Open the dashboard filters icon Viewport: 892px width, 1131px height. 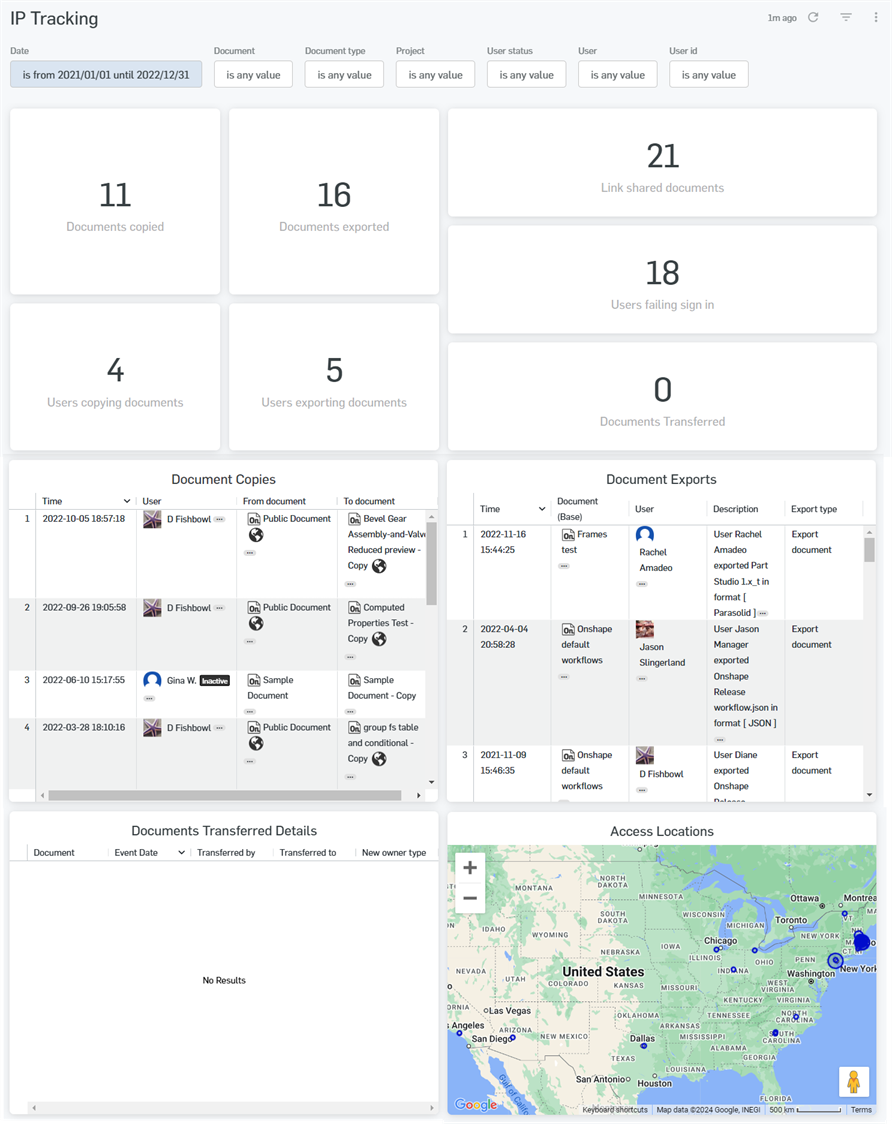click(845, 17)
